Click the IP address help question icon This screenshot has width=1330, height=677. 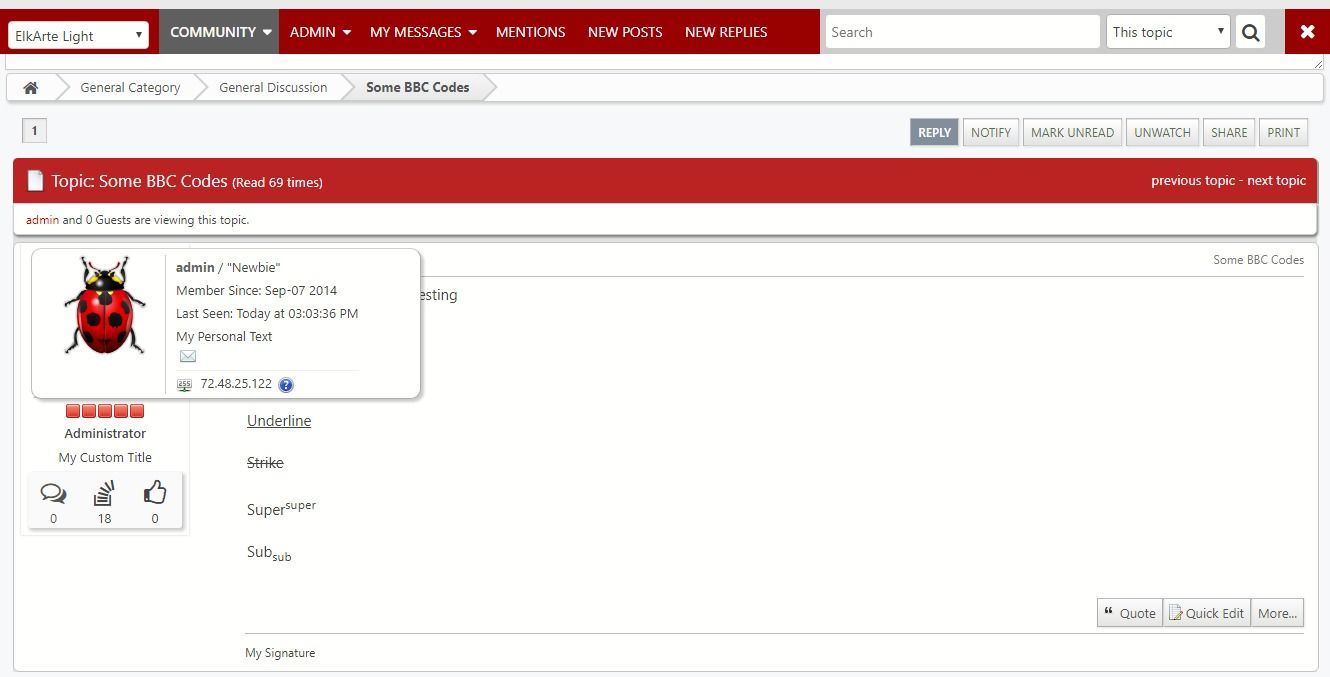[286, 385]
